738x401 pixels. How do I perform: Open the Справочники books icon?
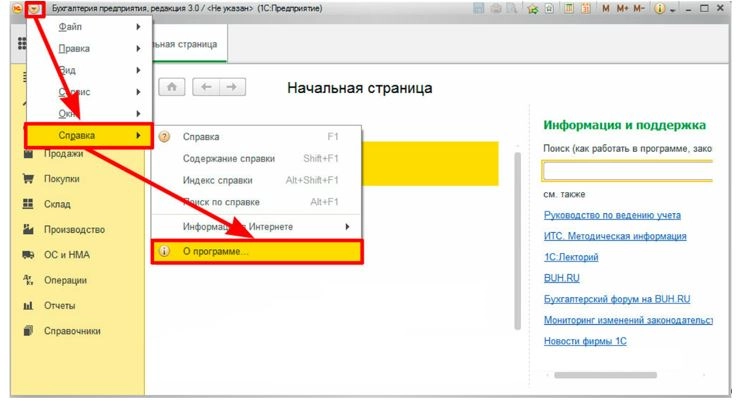(x=28, y=331)
